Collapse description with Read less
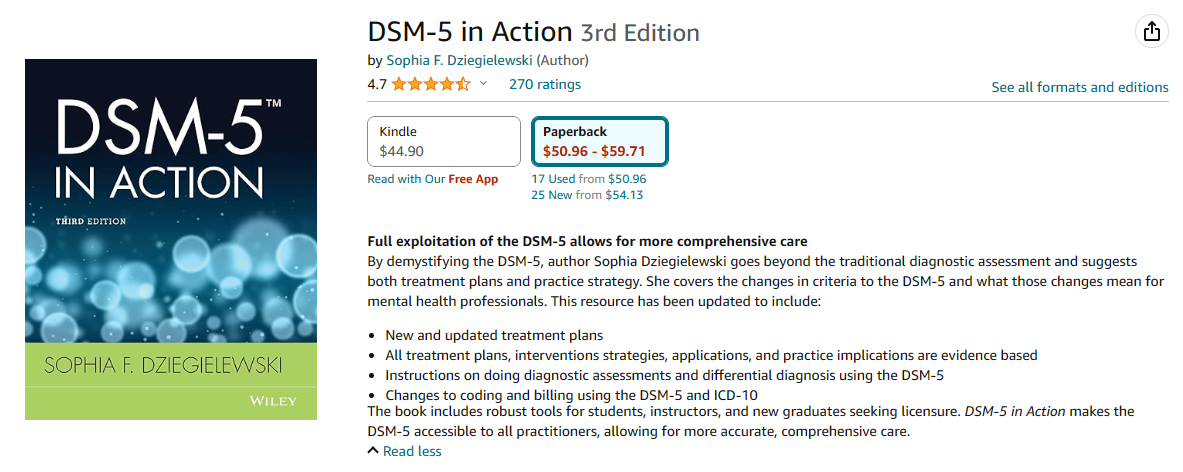The height and width of the screenshot is (472, 1183). 412,452
